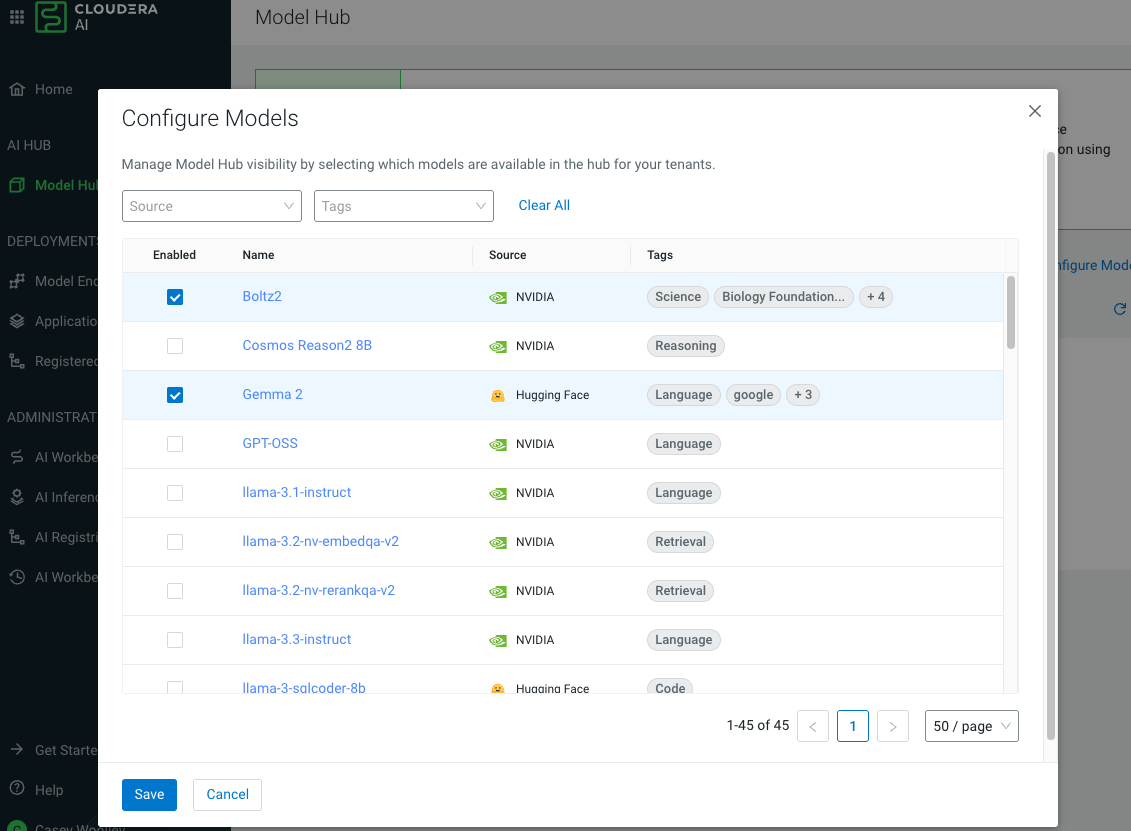This screenshot has height=831, width=1131.
Task: Enable the llama-3.2-nv-embedqa-v2 checkbox
Action: [x=175, y=542]
